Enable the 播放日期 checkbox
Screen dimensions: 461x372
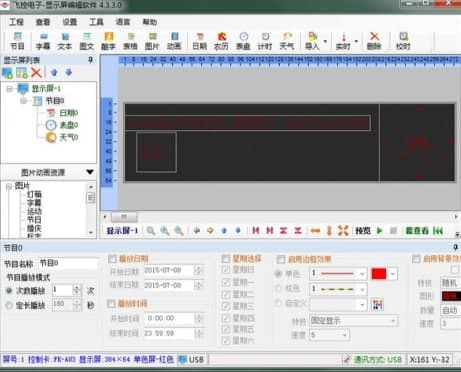(112, 259)
